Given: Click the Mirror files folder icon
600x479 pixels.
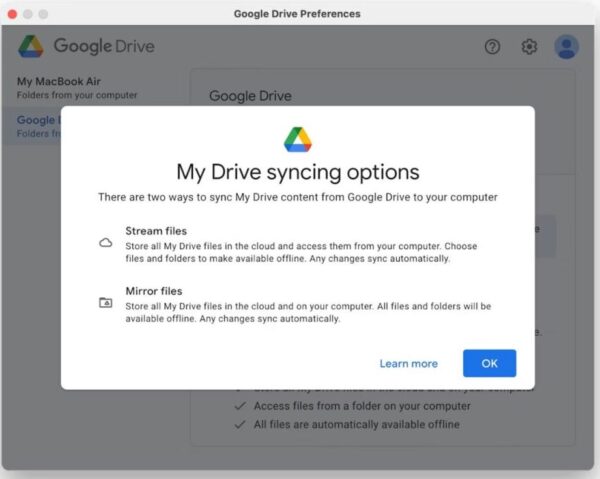Looking at the screenshot, I should tap(106, 302).
